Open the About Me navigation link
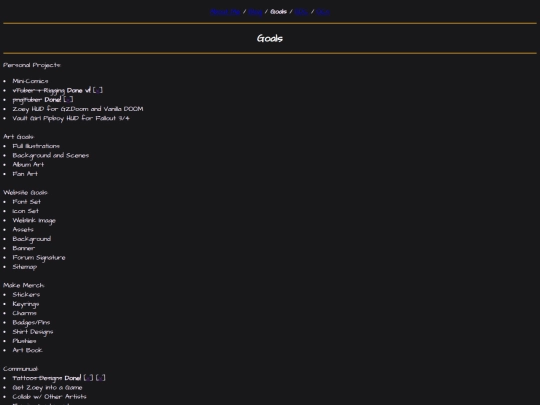540x405 pixels. click(x=225, y=12)
